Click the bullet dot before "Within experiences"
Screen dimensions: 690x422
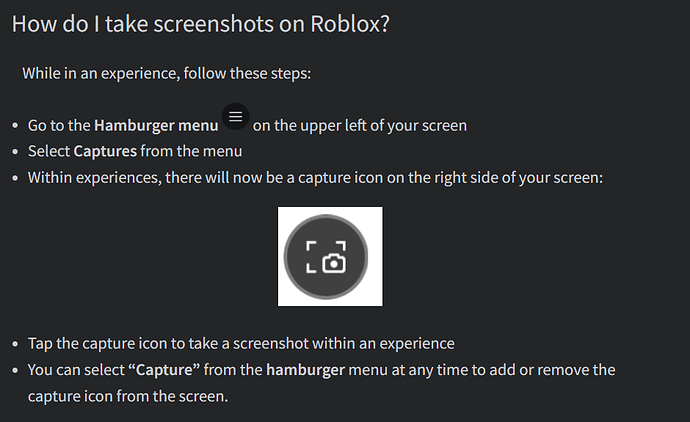(15, 179)
